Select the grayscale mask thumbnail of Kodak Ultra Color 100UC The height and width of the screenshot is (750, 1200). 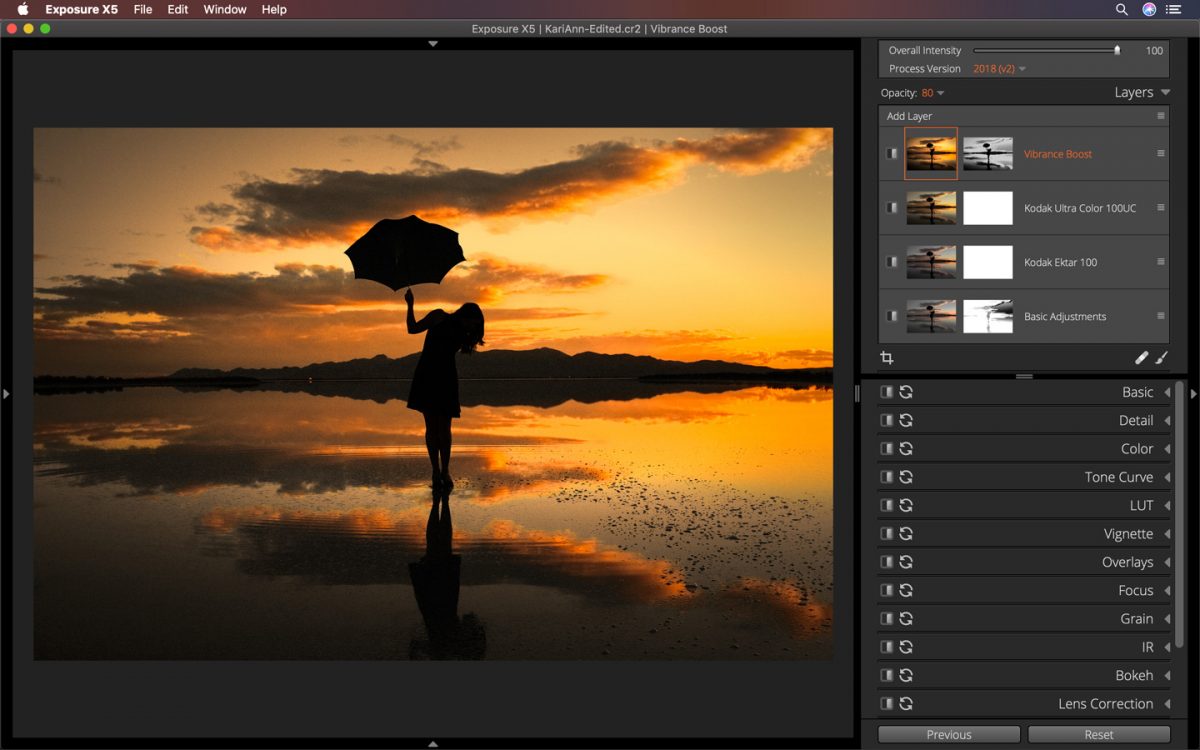coord(988,207)
